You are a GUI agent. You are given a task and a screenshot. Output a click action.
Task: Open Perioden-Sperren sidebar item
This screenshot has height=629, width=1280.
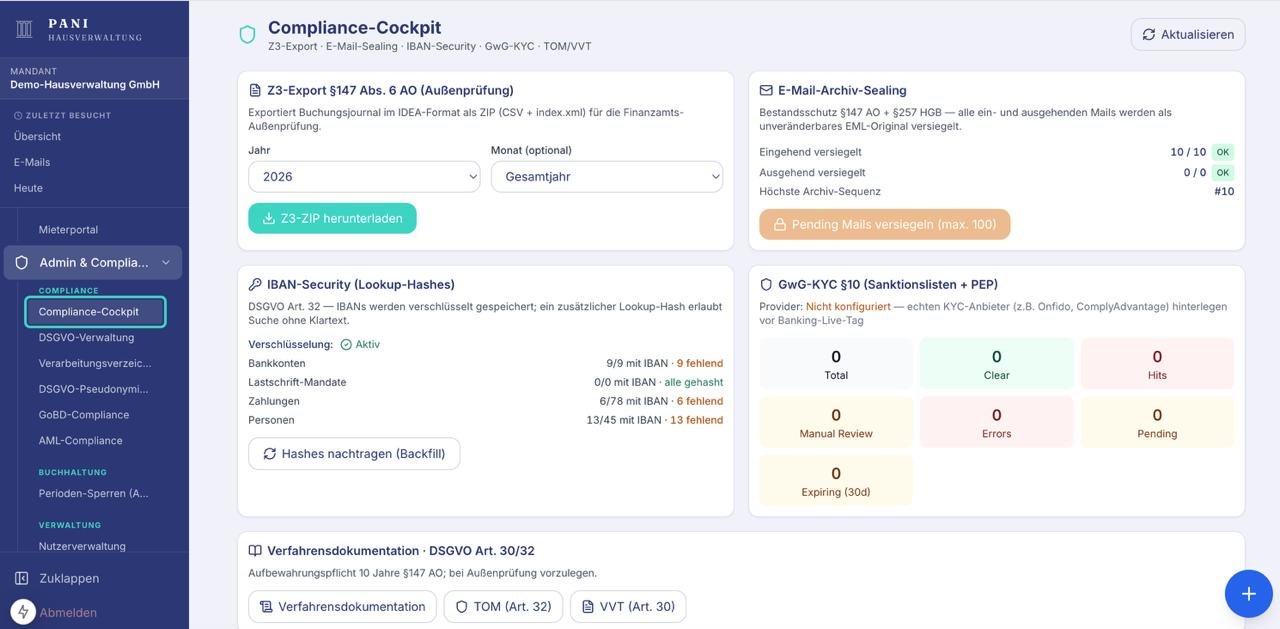[x=93, y=493]
